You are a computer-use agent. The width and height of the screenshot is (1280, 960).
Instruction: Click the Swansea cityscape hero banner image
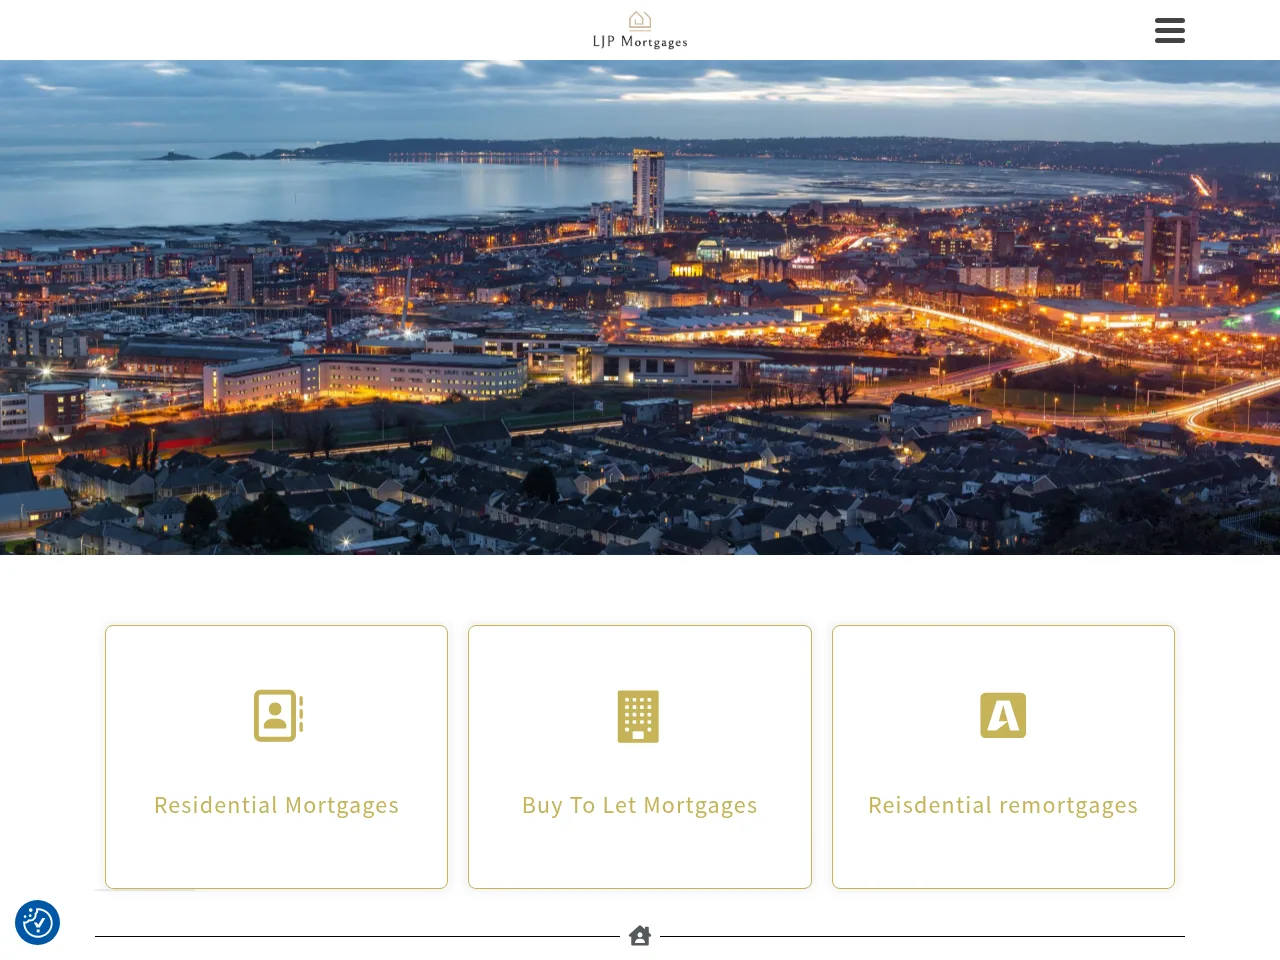(640, 307)
